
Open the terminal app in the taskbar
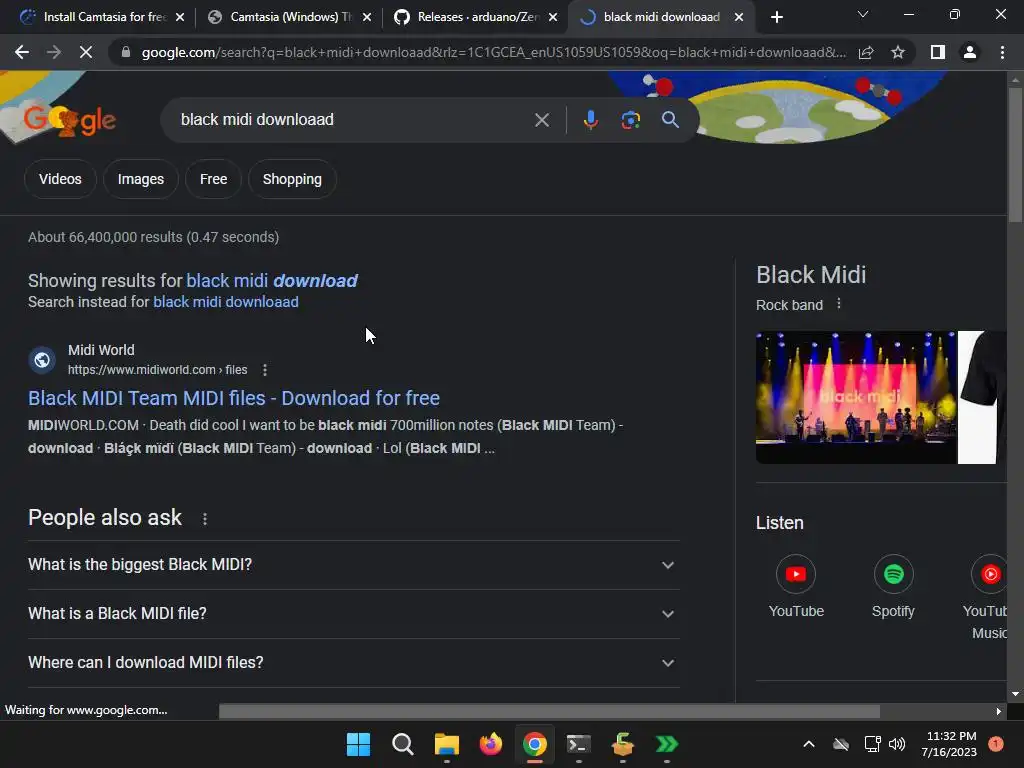(579, 744)
